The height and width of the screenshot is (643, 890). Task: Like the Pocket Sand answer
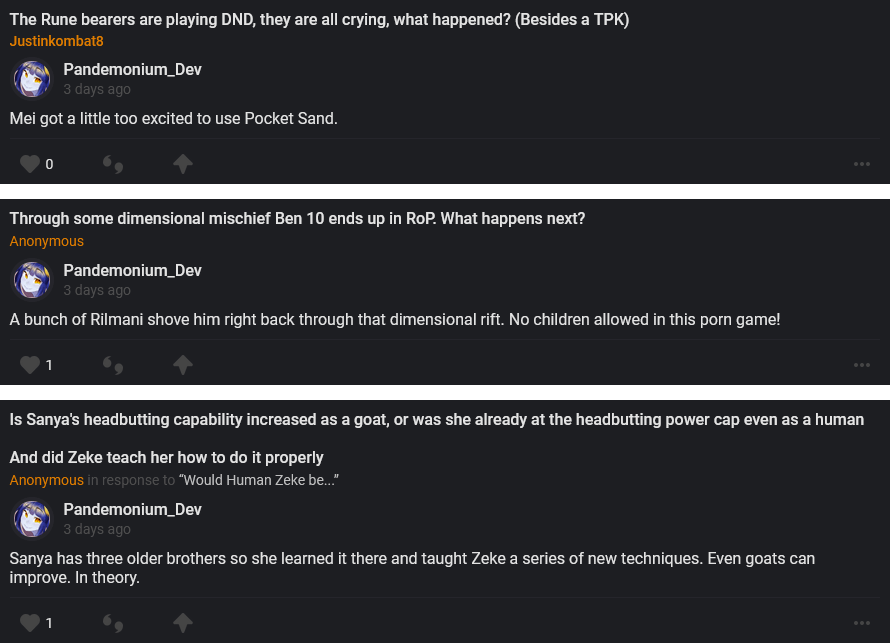click(30, 164)
